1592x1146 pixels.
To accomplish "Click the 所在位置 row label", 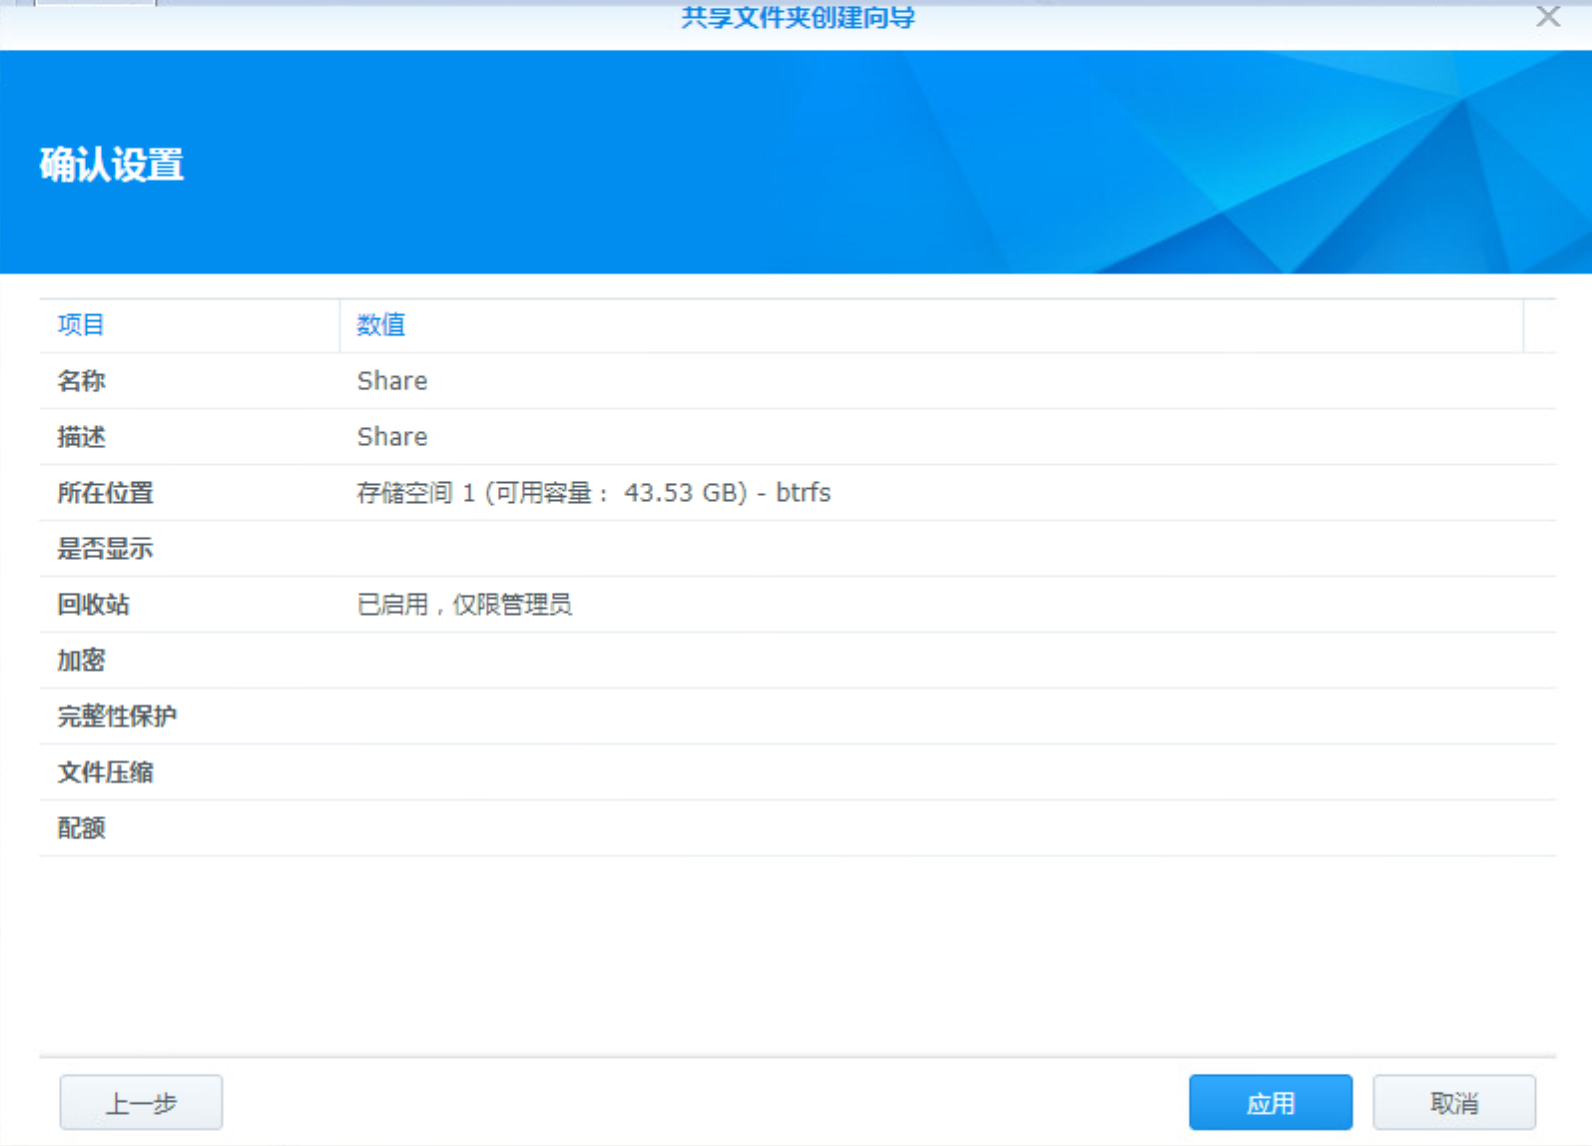I will tap(105, 493).
